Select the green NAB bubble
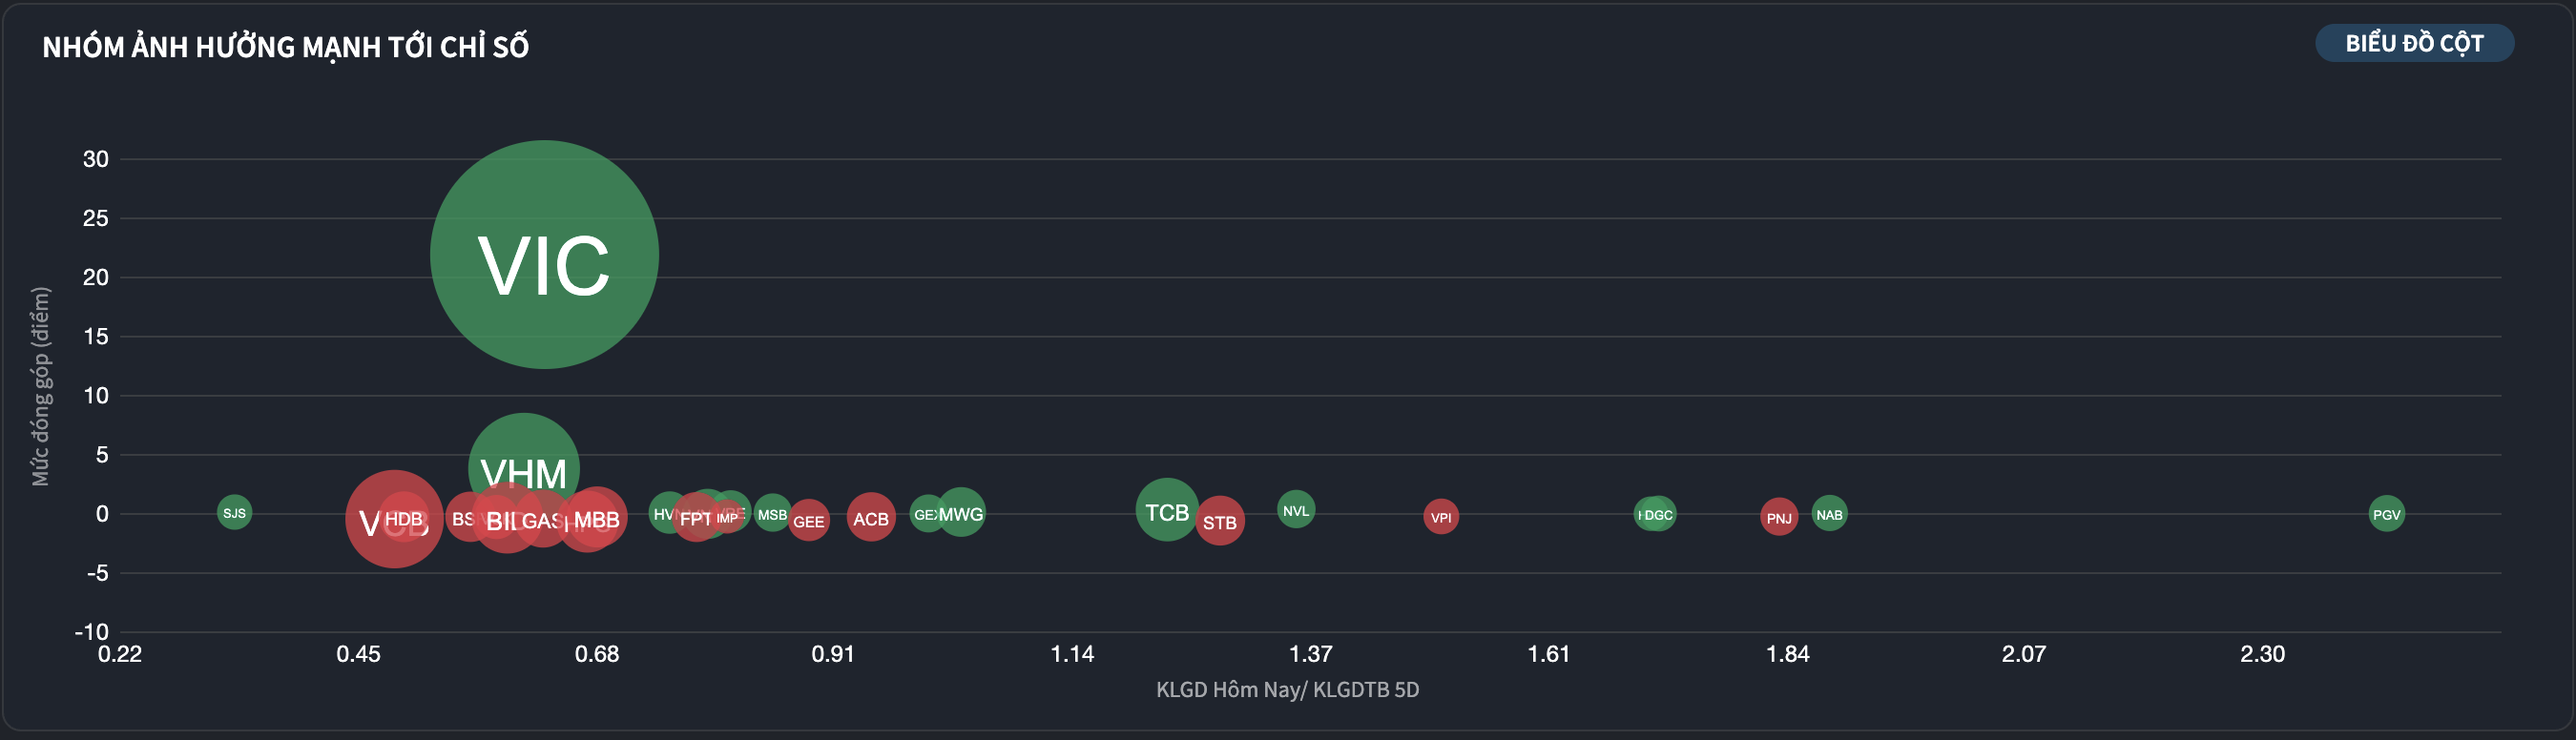The width and height of the screenshot is (2576, 740). [x=1829, y=514]
